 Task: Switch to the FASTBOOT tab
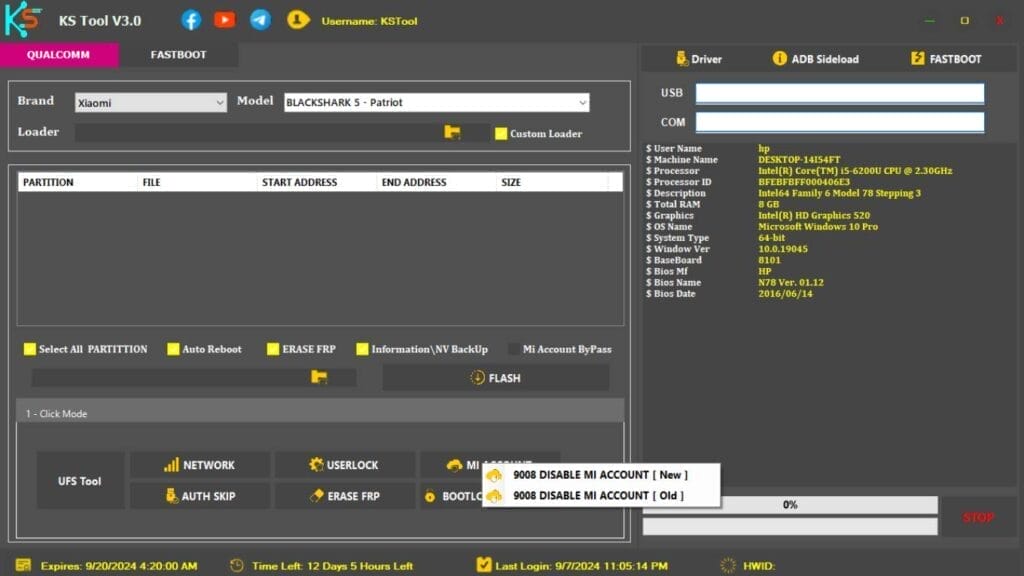(x=179, y=56)
